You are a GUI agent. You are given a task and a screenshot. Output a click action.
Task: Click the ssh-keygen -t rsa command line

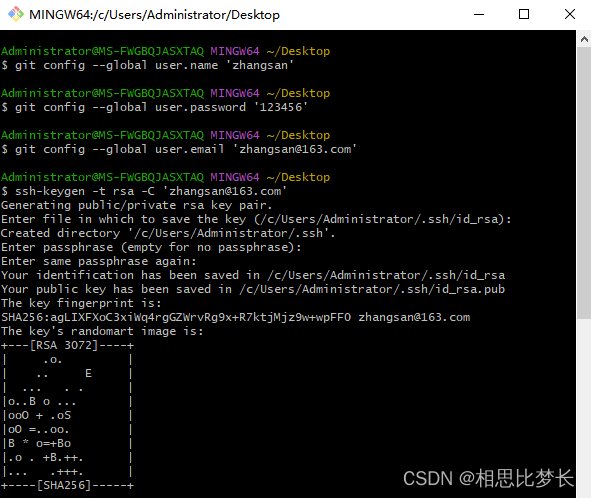click(144, 191)
